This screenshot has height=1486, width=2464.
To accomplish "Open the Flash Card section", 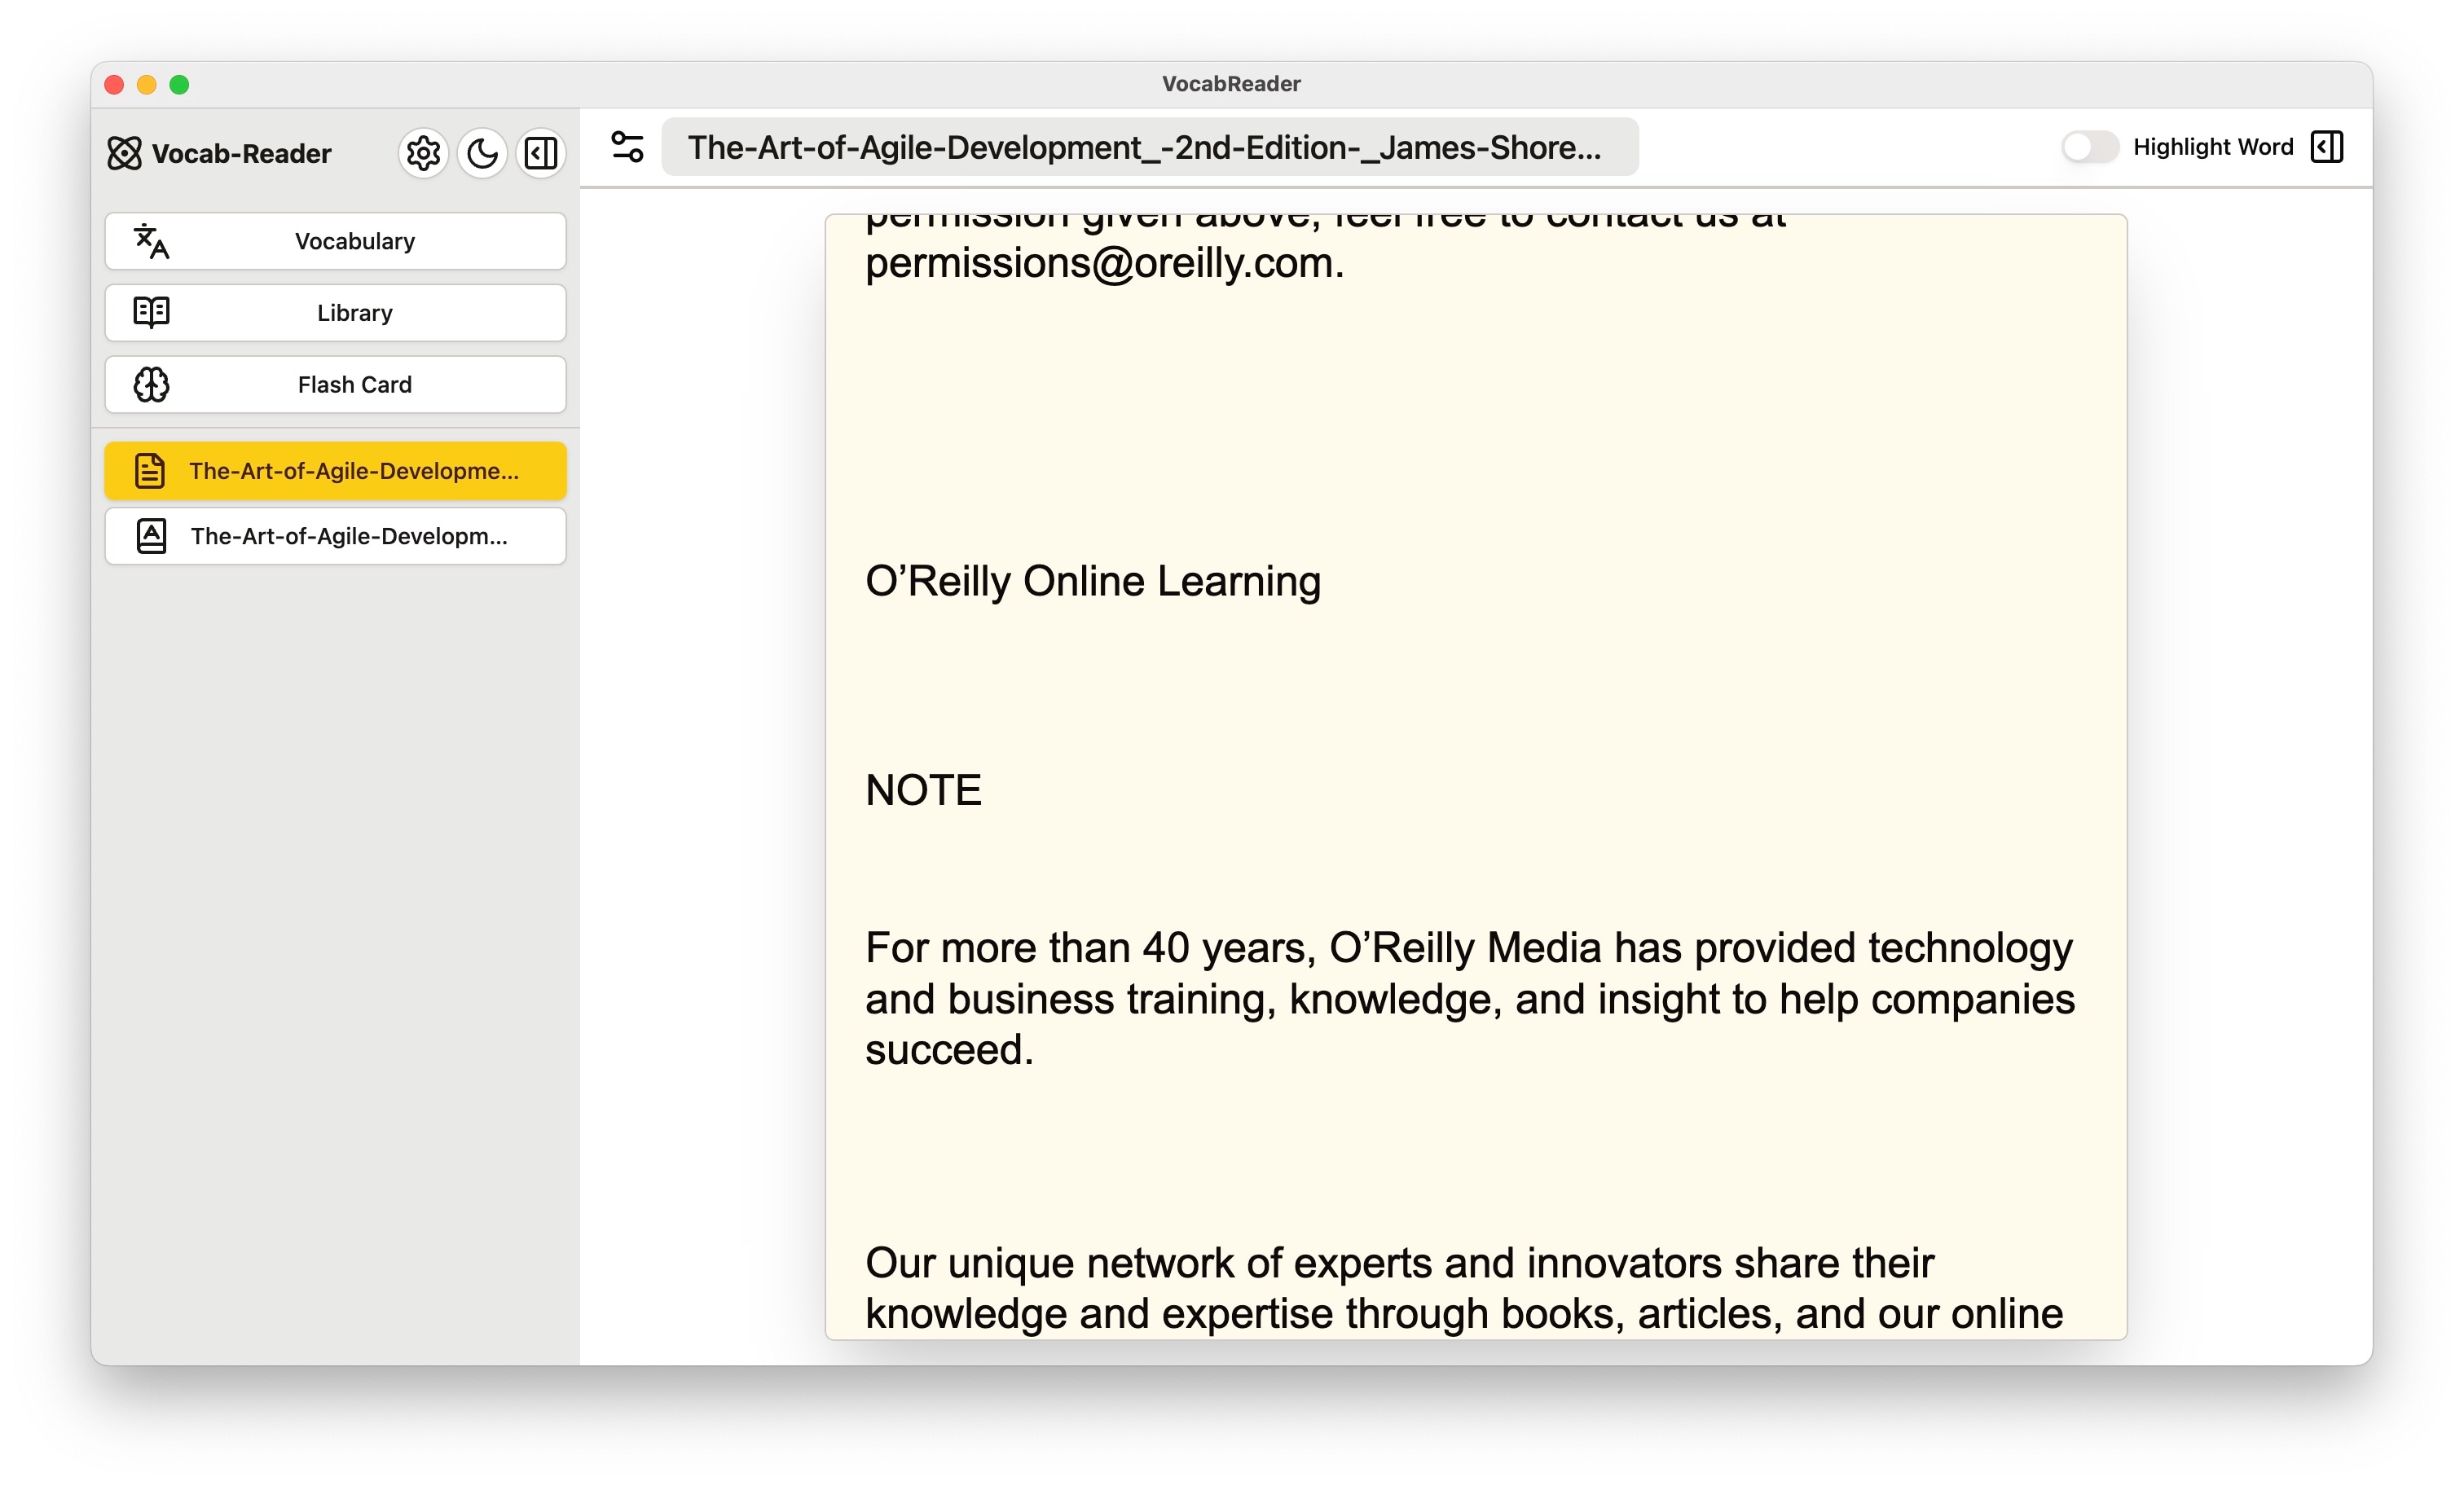I will [x=335, y=385].
